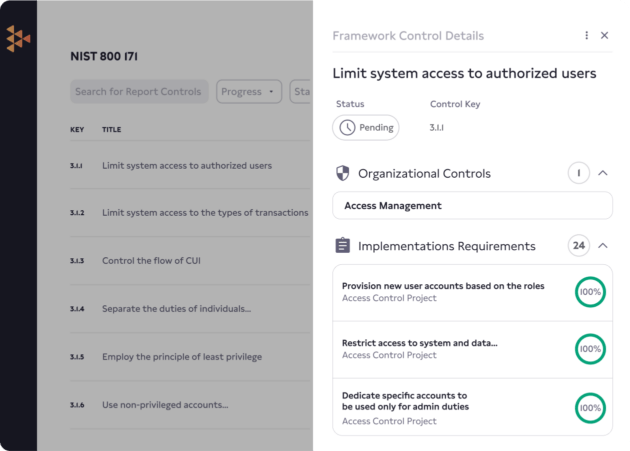Click the Implementations Requirements count badge 24
This screenshot has width=630, height=451.
(578, 246)
